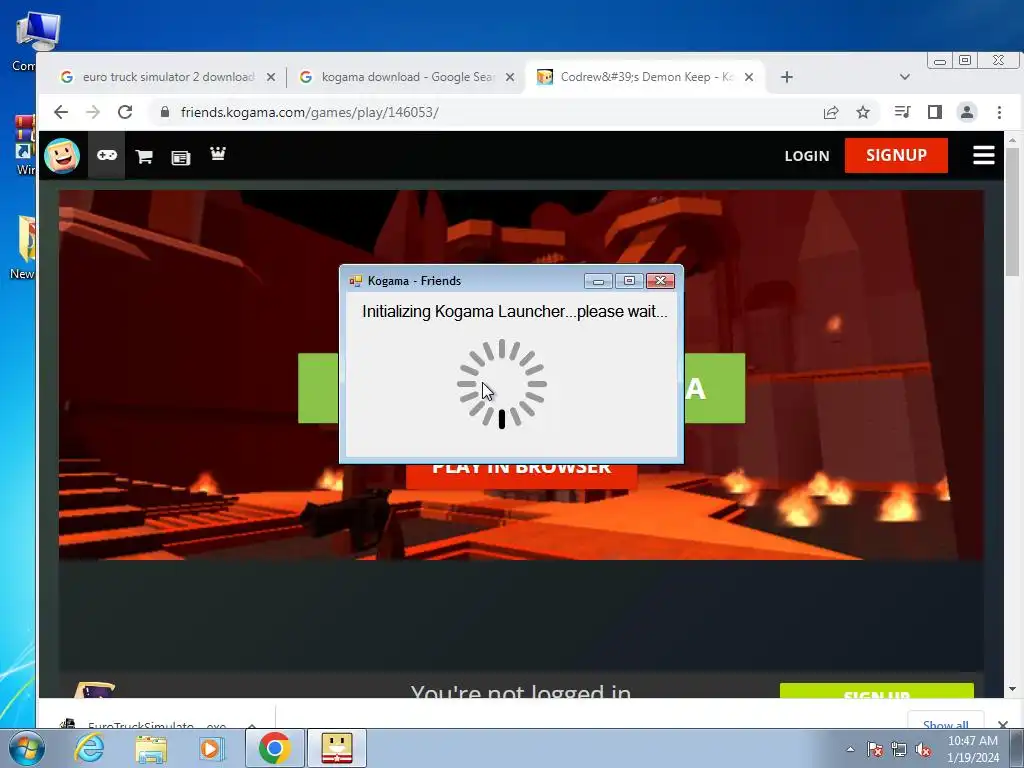Open the Windows Start button
The image size is (1024, 768).
pos(25,748)
